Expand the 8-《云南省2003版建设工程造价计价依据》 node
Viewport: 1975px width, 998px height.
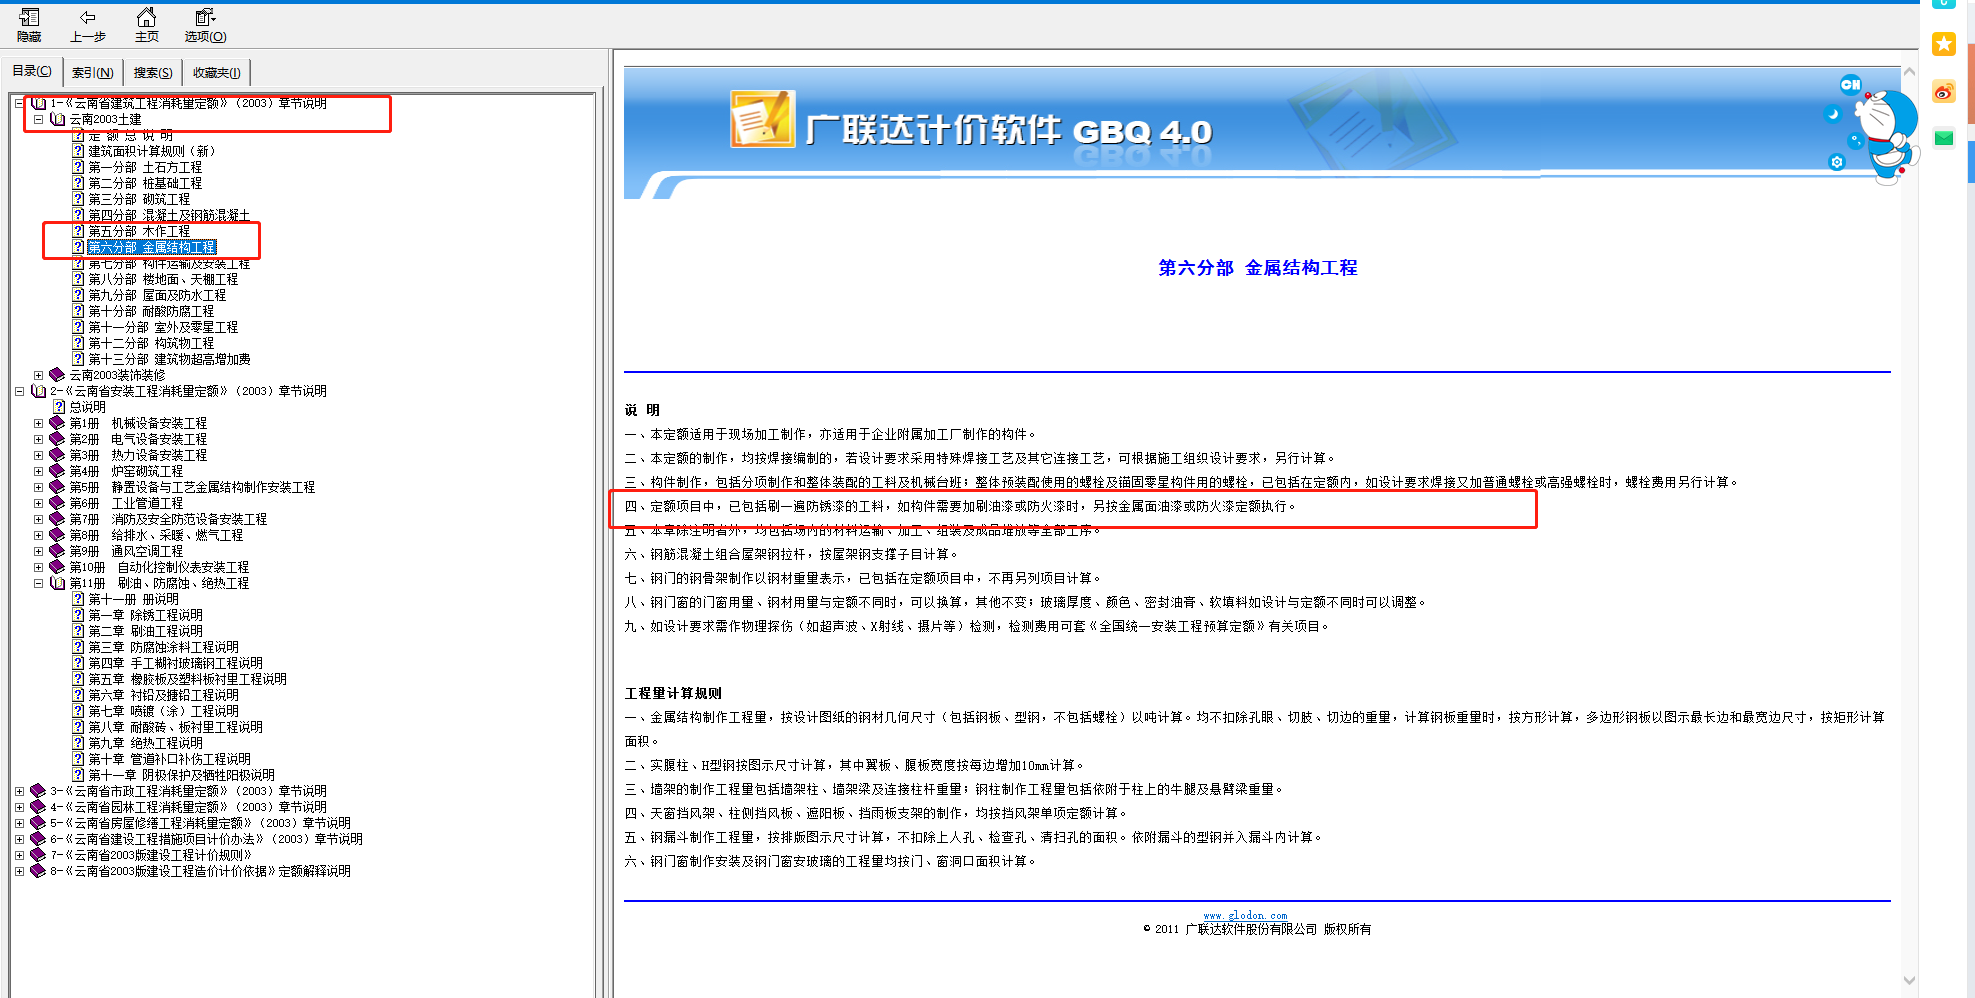point(19,871)
